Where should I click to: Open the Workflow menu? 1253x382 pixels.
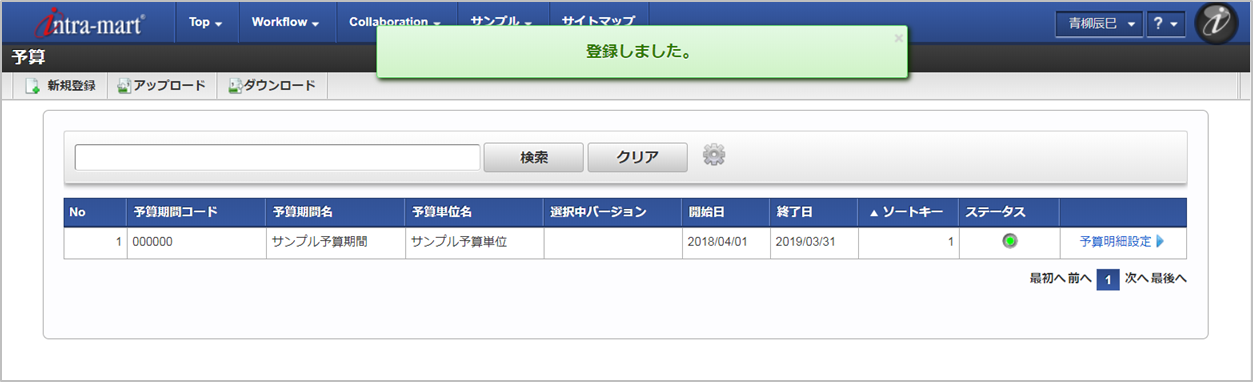click(285, 22)
